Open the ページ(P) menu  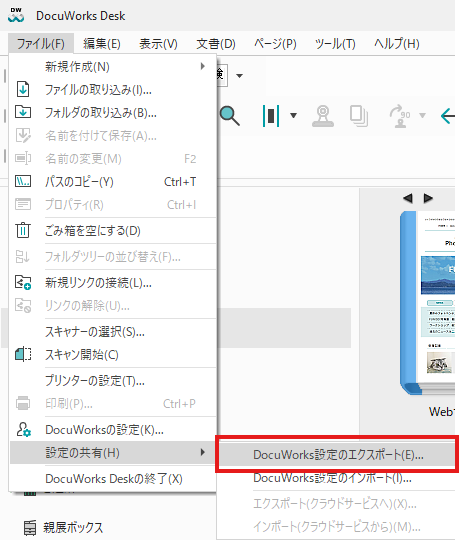pyautogui.click(x=275, y=44)
